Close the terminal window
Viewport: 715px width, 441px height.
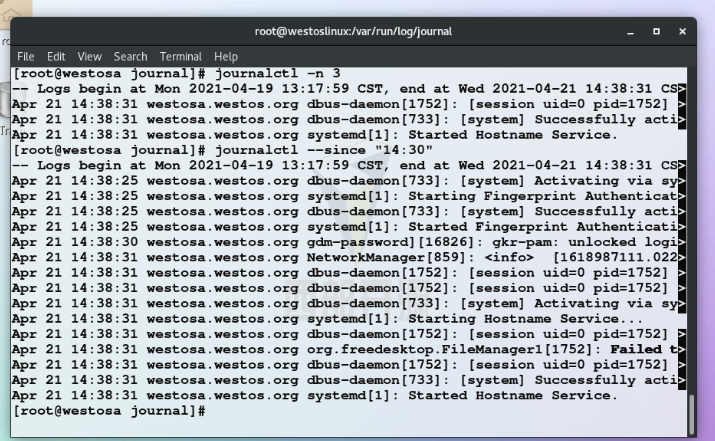tap(682, 31)
